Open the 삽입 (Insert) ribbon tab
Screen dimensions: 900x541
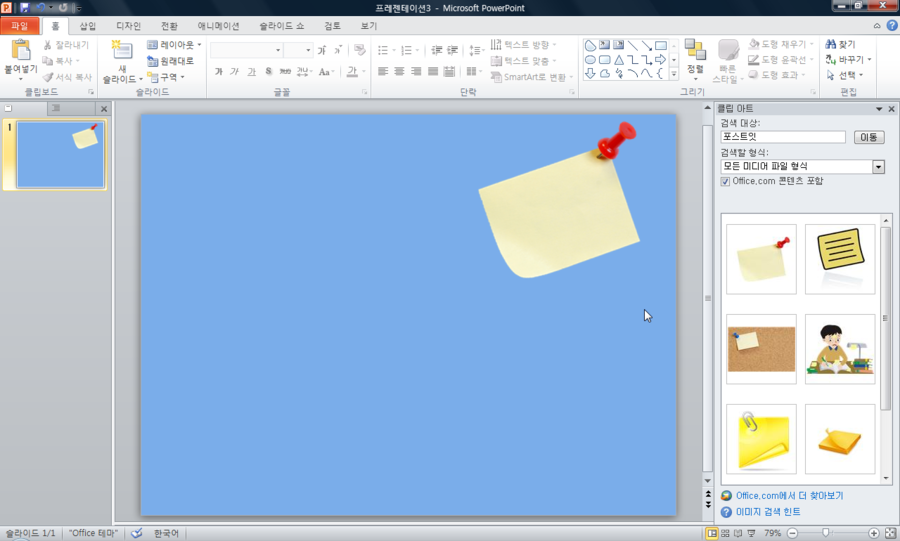click(x=88, y=25)
